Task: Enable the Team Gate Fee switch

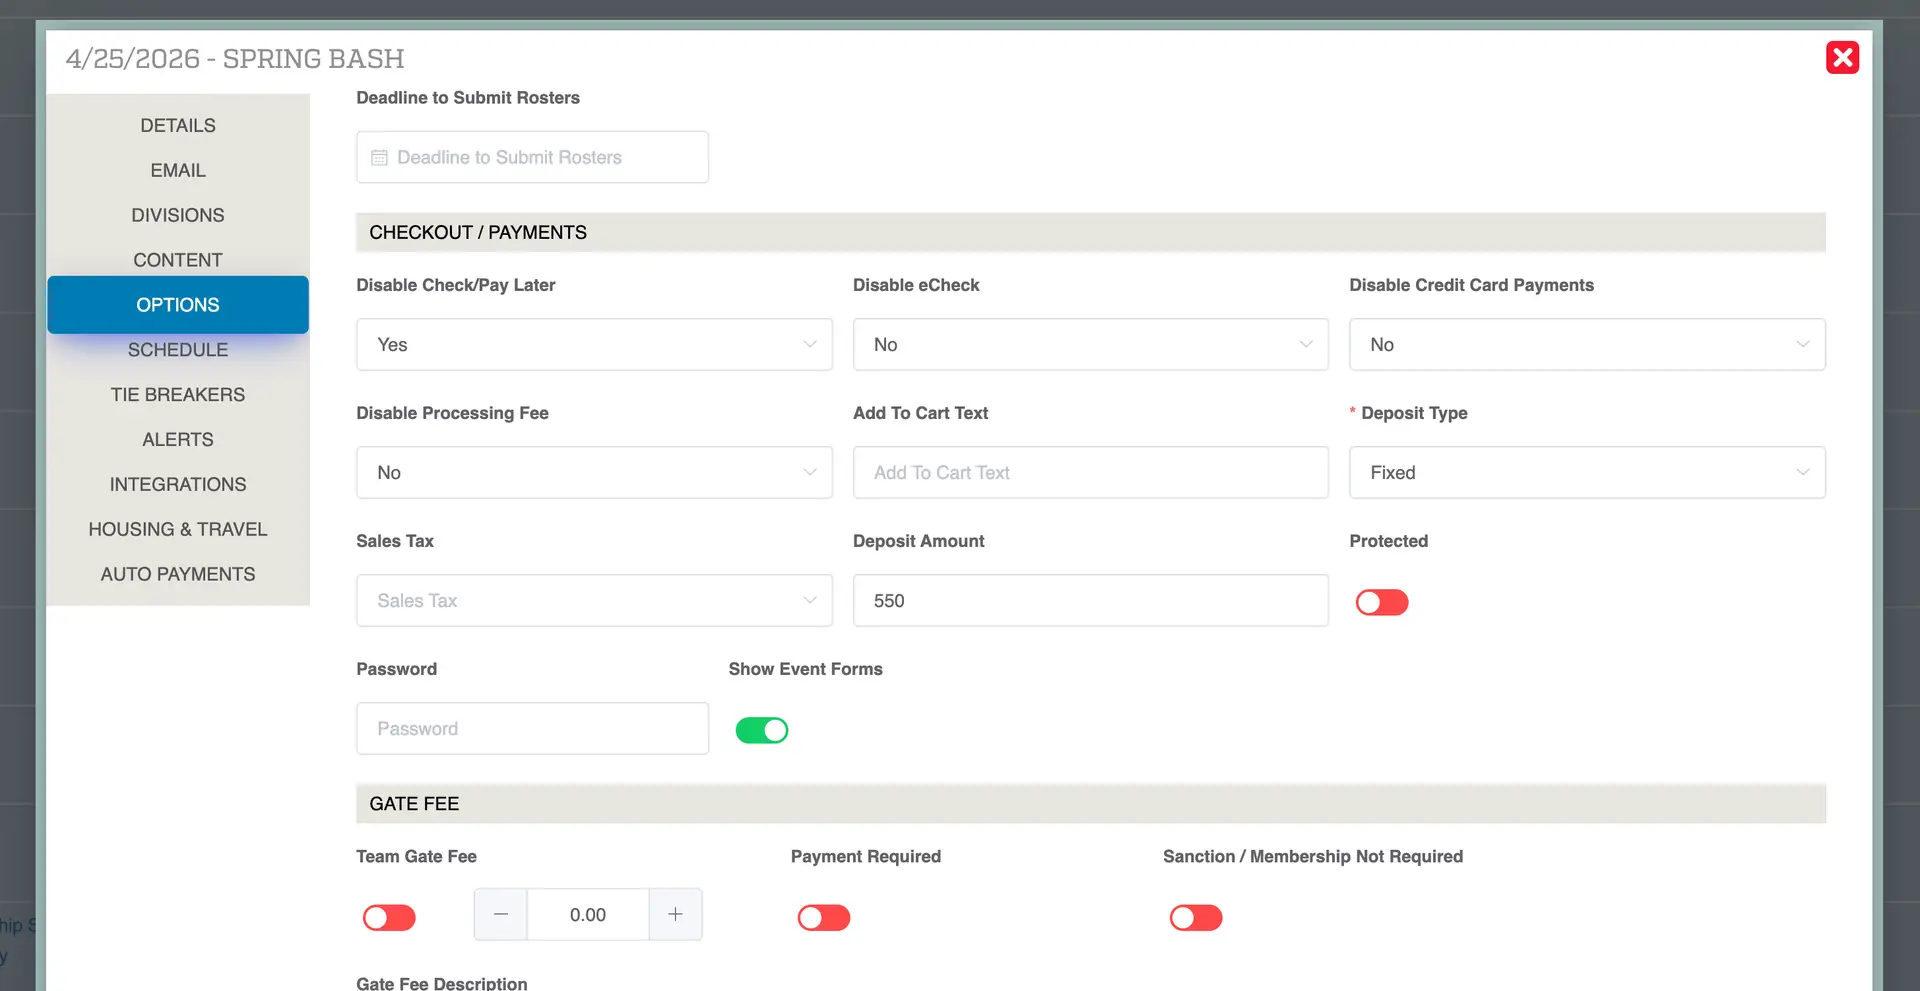Action: [x=389, y=917]
